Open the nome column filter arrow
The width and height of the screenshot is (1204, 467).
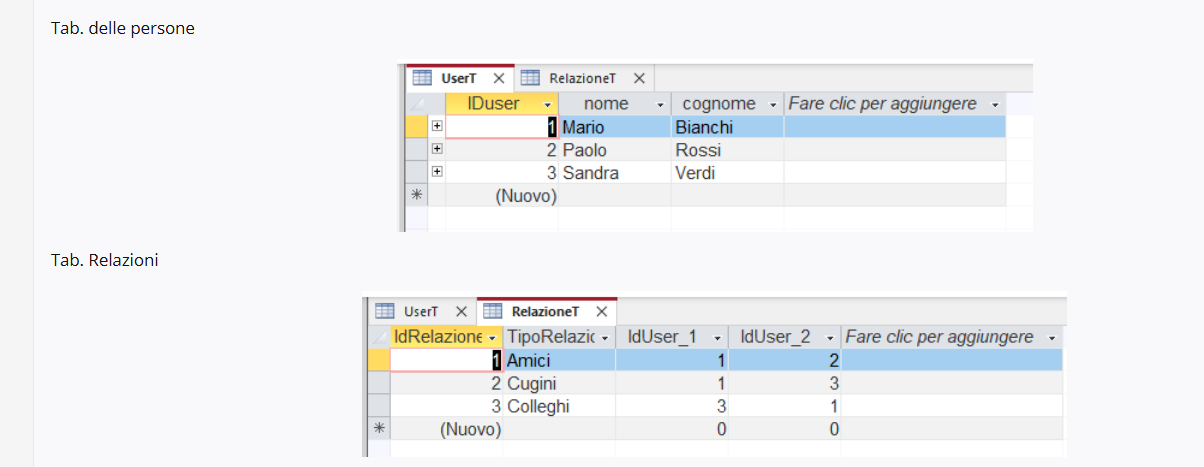[x=660, y=104]
